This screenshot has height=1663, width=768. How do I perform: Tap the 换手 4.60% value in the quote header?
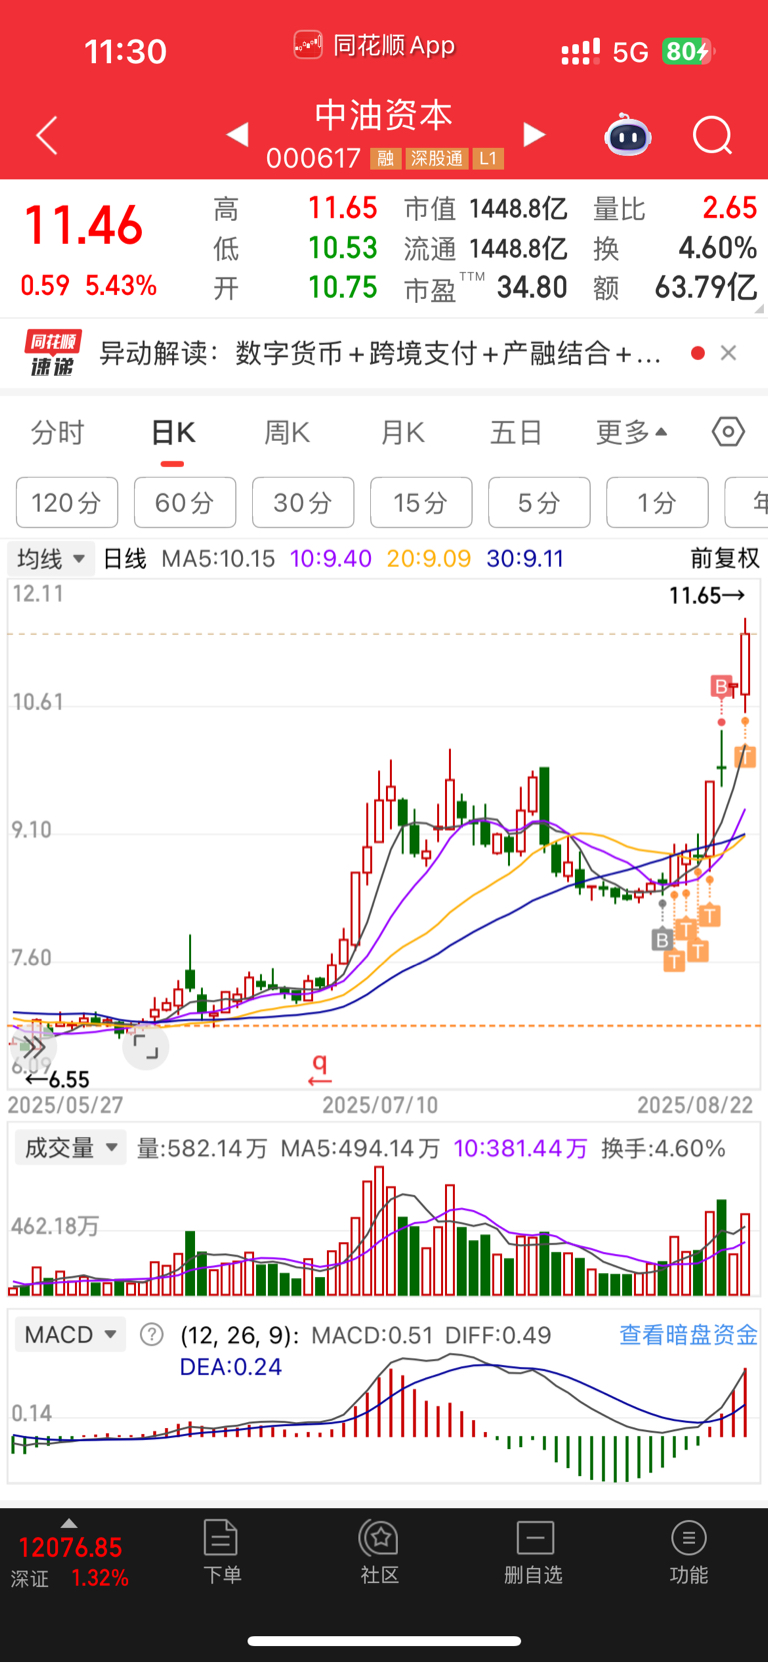coord(717,248)
